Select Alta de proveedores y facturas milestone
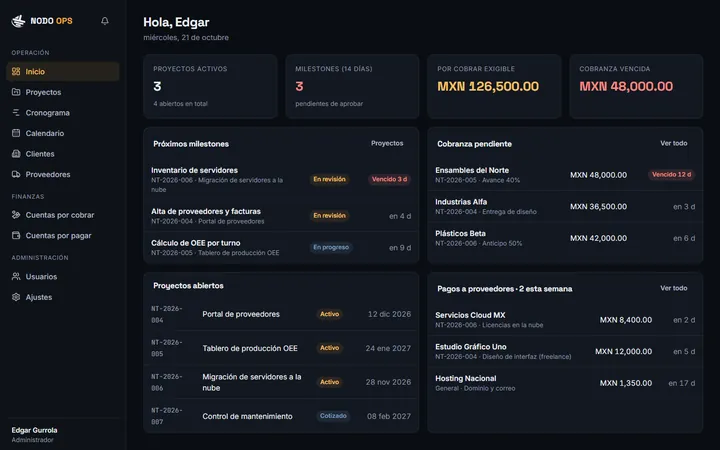 pyautogui.click(x=281, y=215)
